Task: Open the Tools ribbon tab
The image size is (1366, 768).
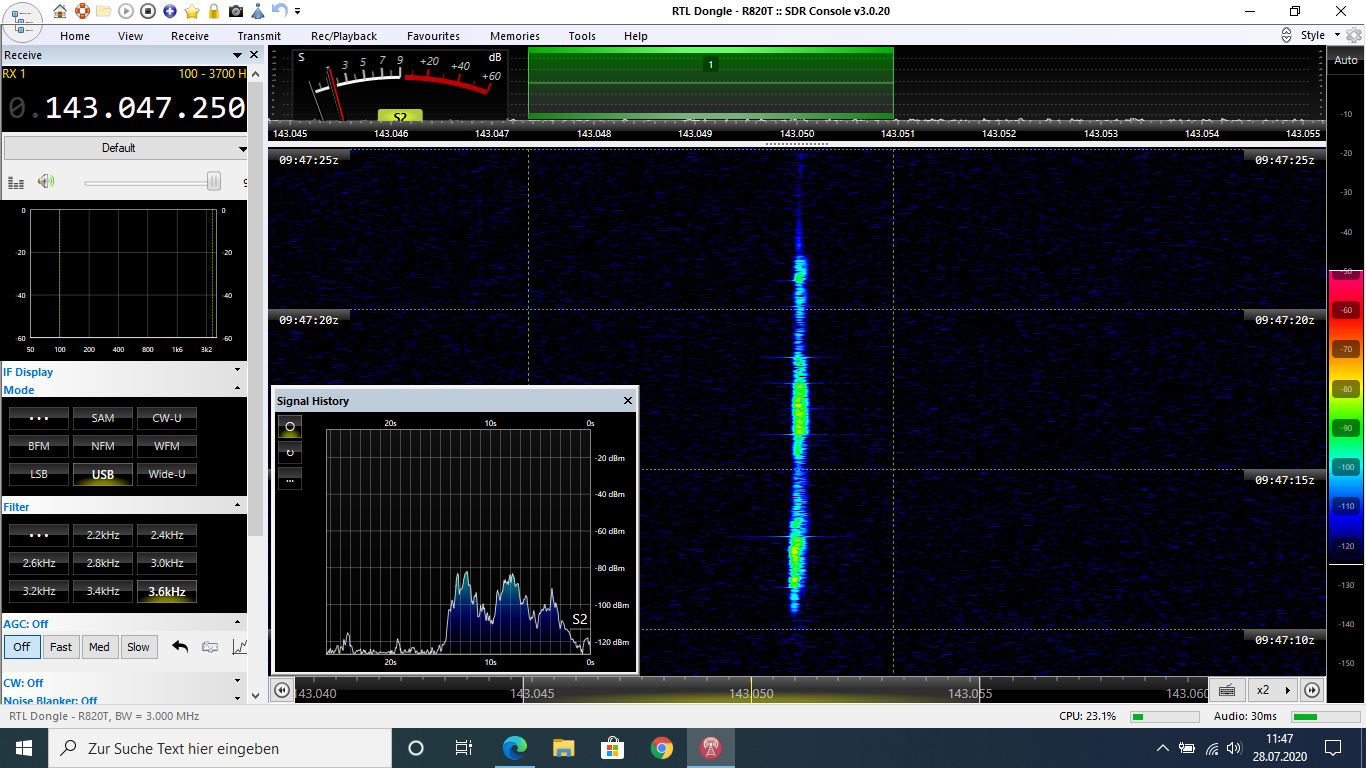Action: tap(582, 36)
